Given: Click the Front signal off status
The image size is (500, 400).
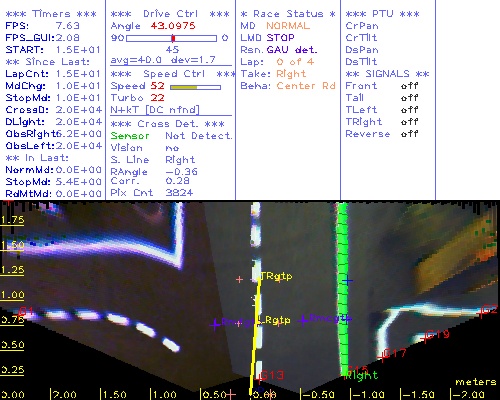Looking at the screenshot, I should point(409,86).
